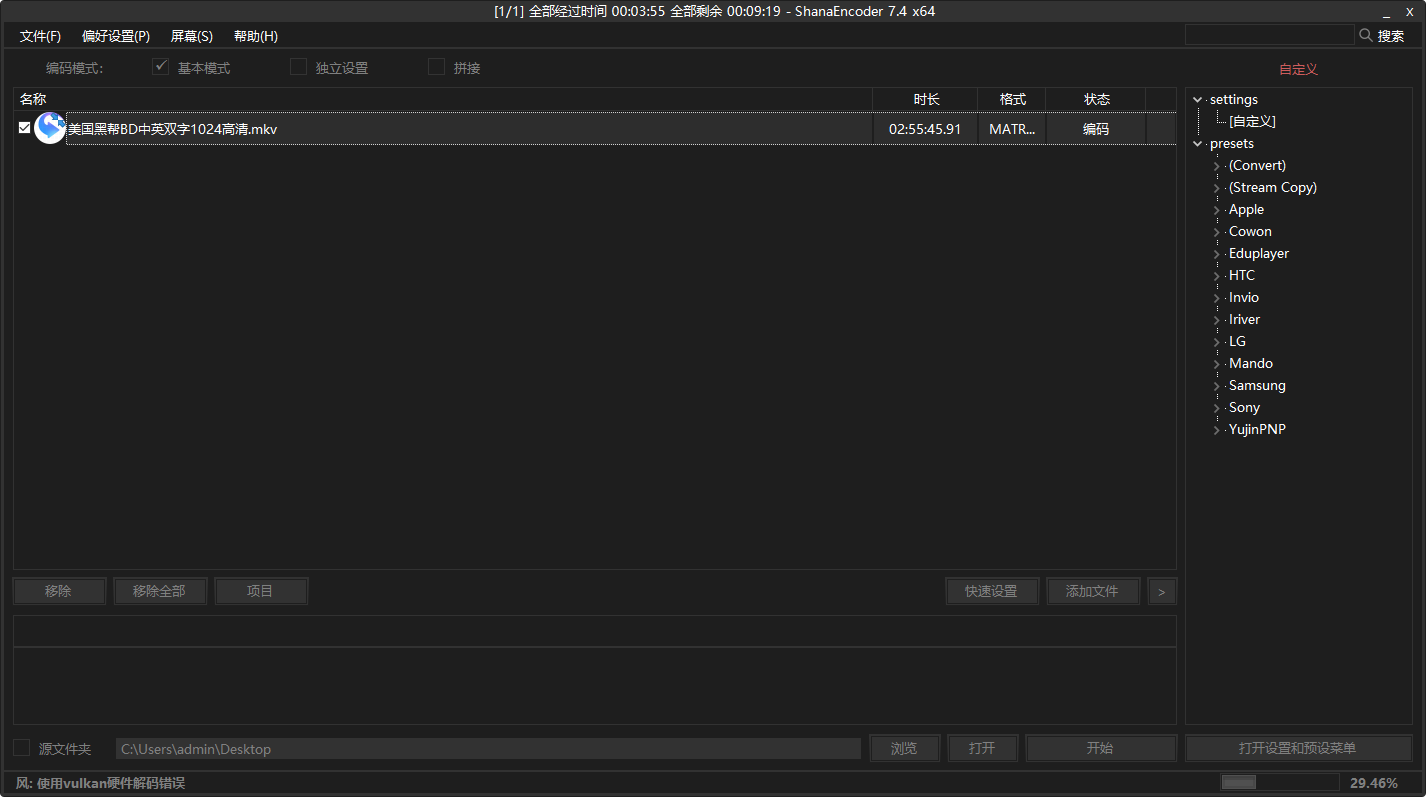Click the vulkan 硬件解码错误 status message

tap(100, 783)
